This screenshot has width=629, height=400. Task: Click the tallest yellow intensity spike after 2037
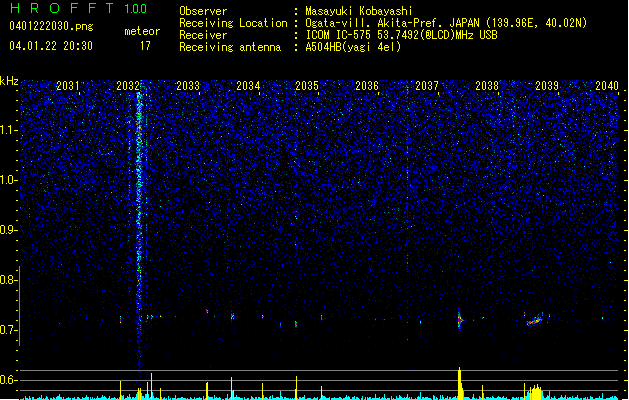pos(460,383)
